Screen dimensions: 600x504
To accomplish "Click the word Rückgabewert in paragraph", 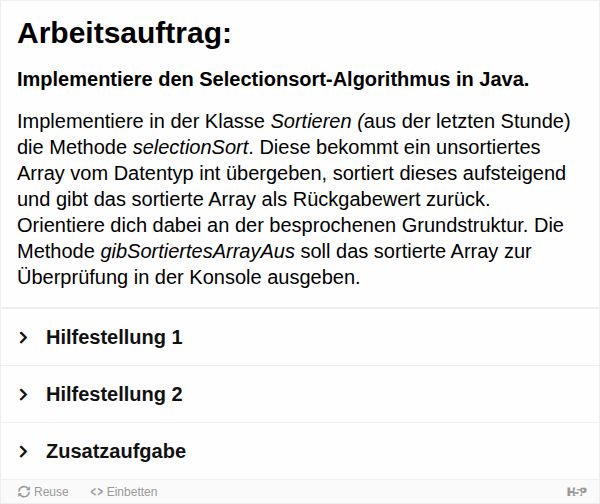I will (357, 199).
